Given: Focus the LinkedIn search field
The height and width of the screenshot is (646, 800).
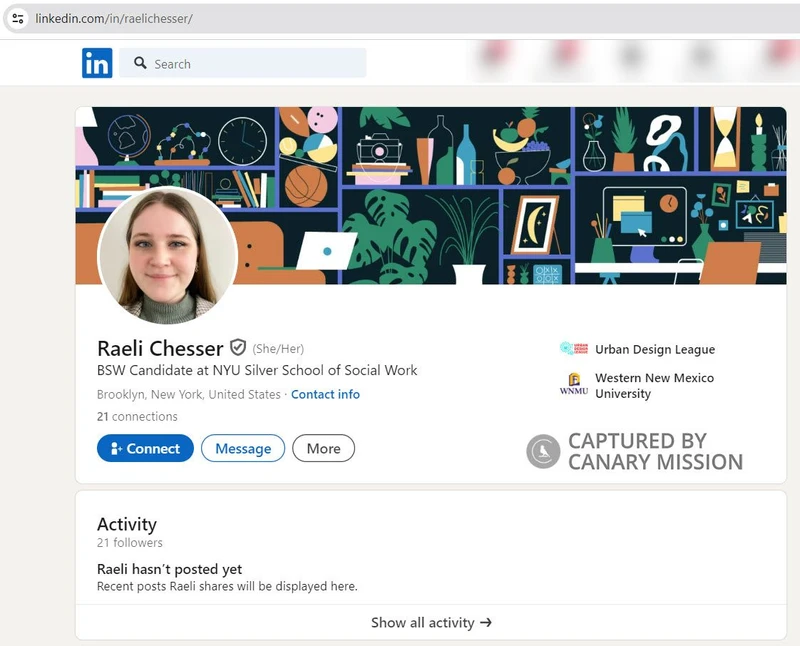Looking at the screenshot, I should coord(243,63).
